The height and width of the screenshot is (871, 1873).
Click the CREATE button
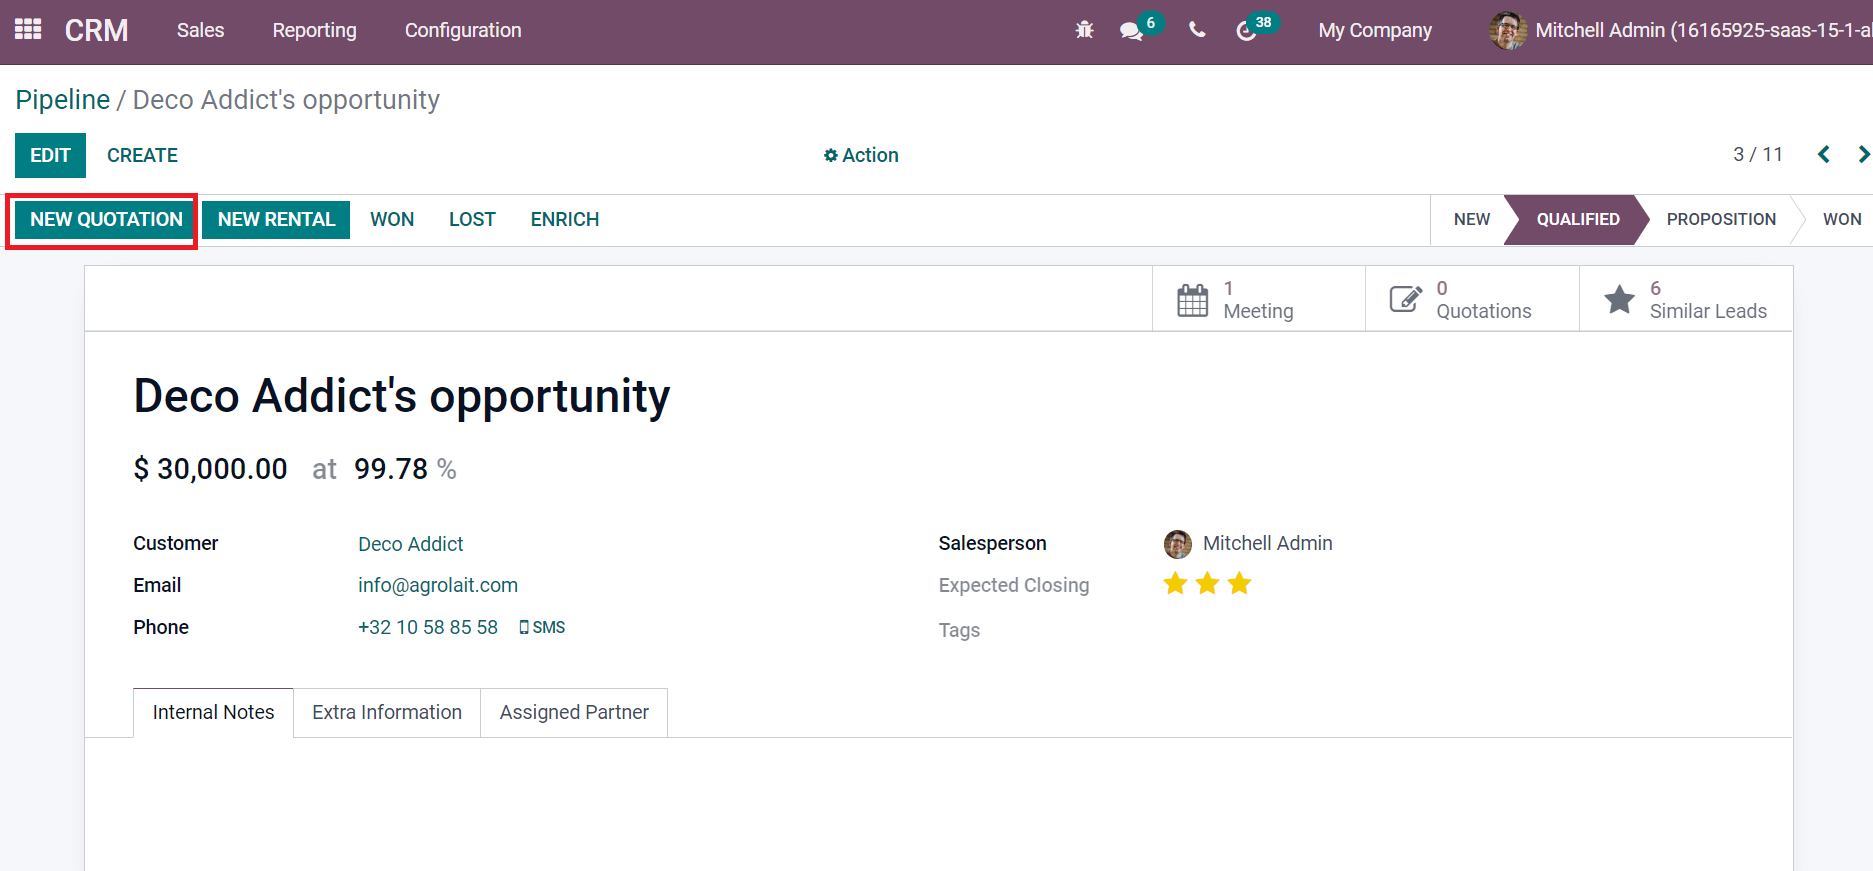[x=142, y=155]
